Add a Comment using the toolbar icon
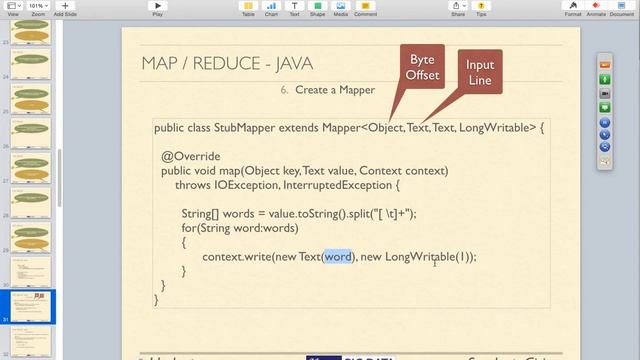 point(365,6)
